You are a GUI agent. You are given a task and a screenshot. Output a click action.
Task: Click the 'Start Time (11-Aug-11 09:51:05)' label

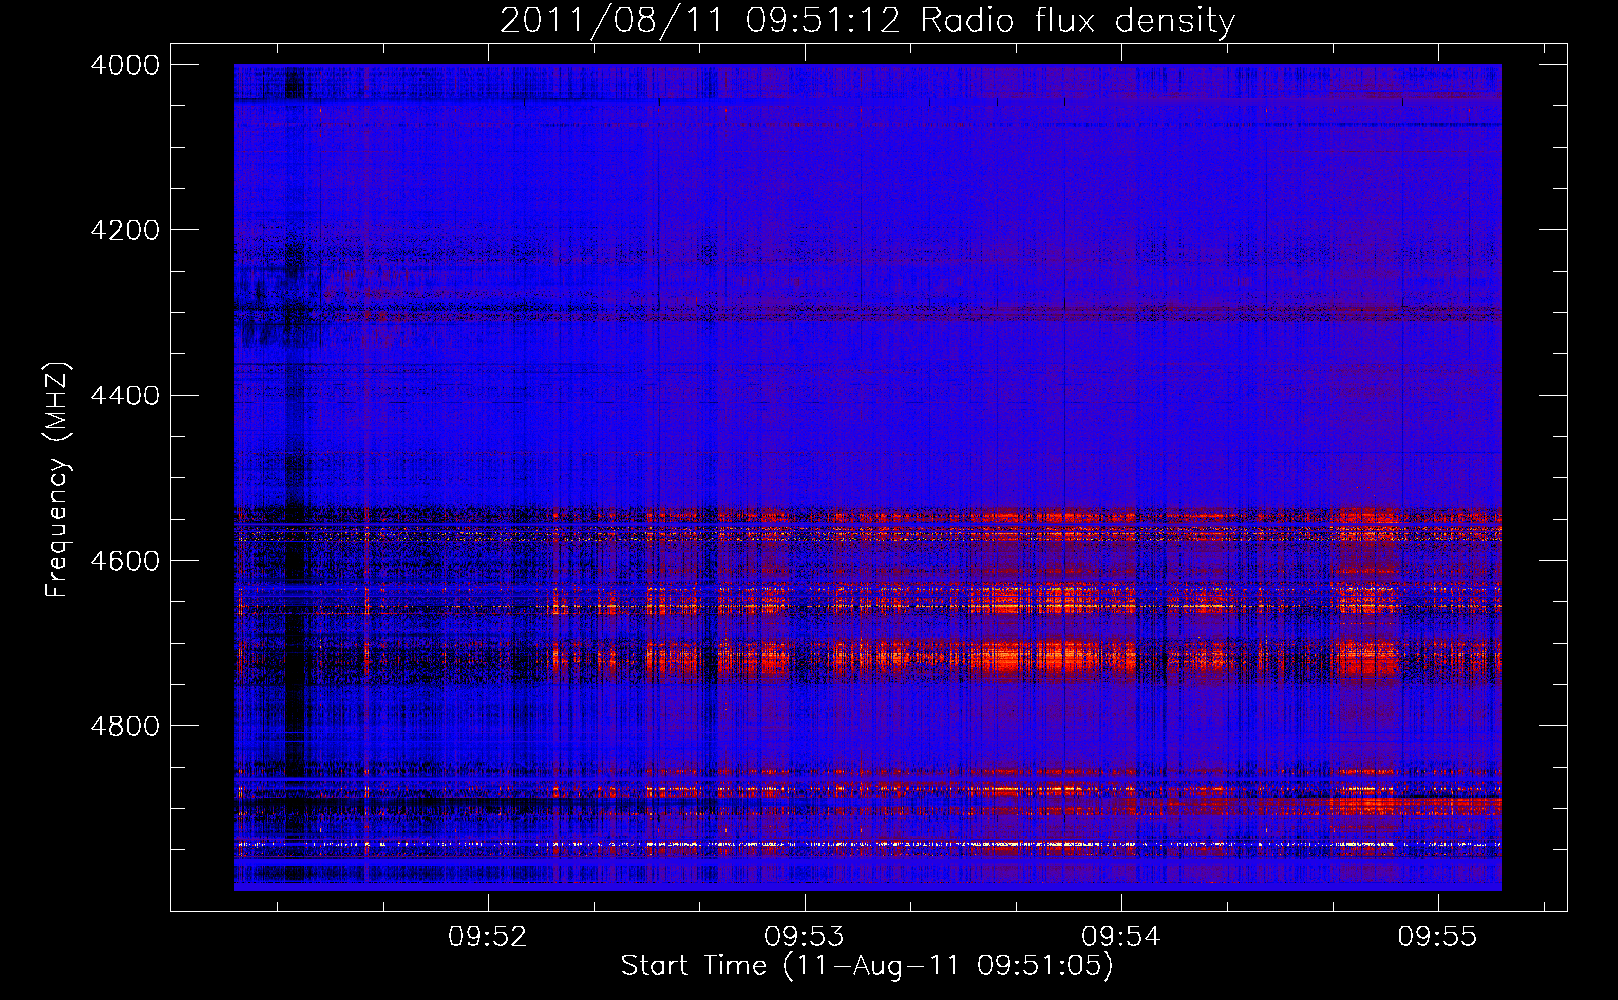867,966
